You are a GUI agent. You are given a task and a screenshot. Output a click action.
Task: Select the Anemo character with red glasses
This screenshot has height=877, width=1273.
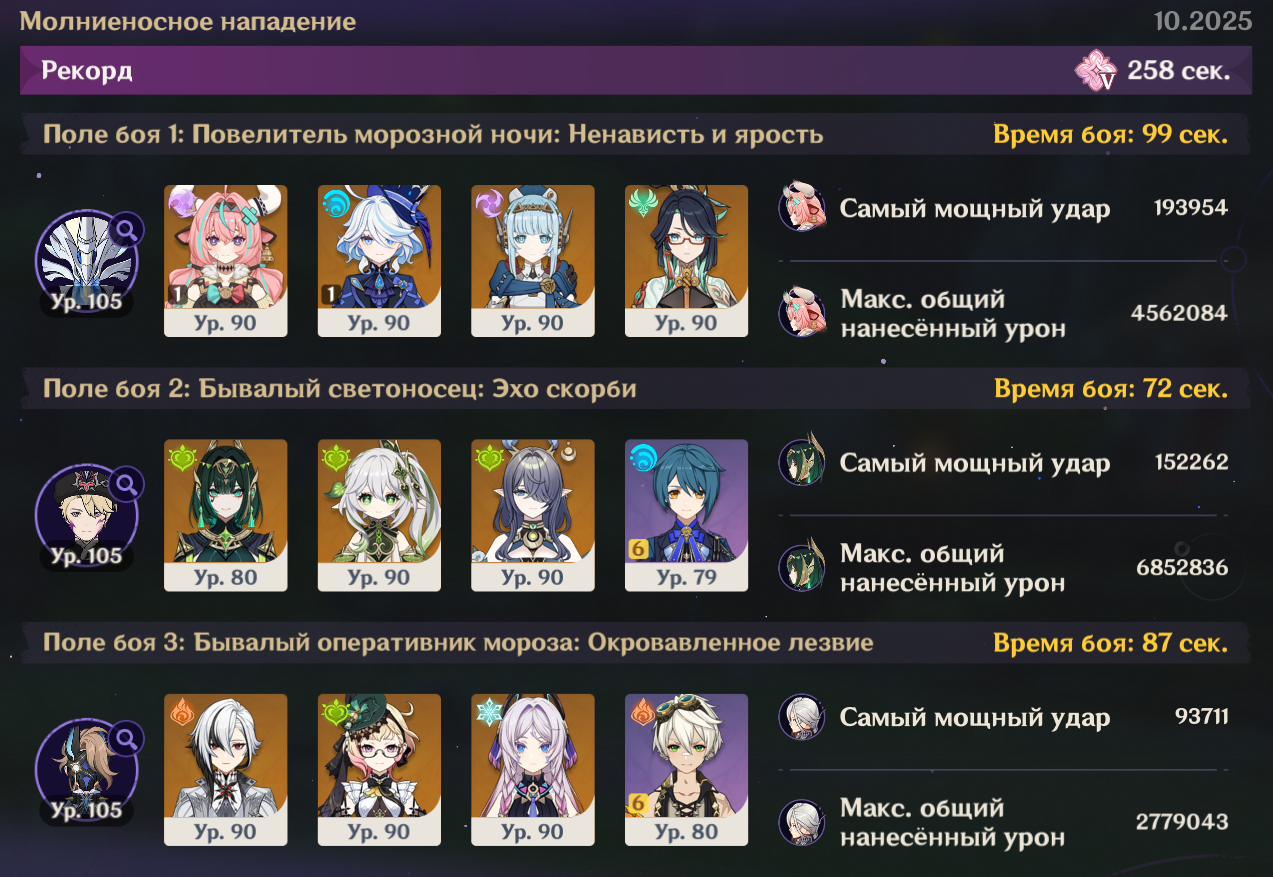(686, 261)
